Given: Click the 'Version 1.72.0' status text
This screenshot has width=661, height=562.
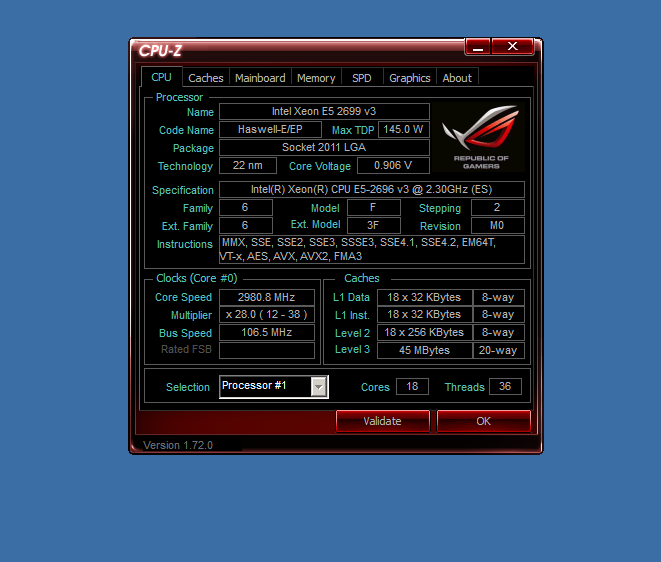Looking at the screenshot, I should [x=178, y=445].
